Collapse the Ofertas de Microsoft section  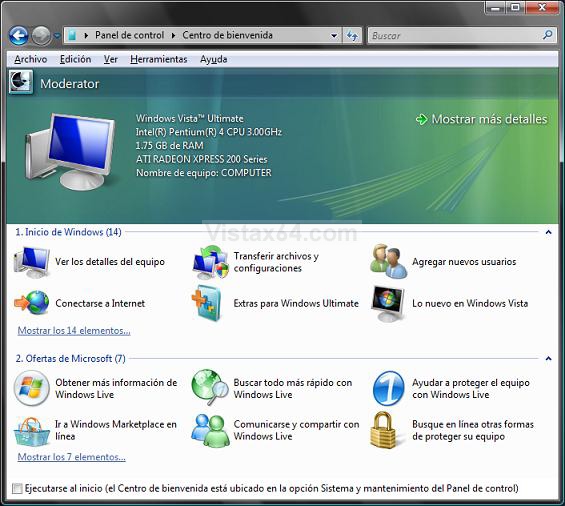point(548,359)
